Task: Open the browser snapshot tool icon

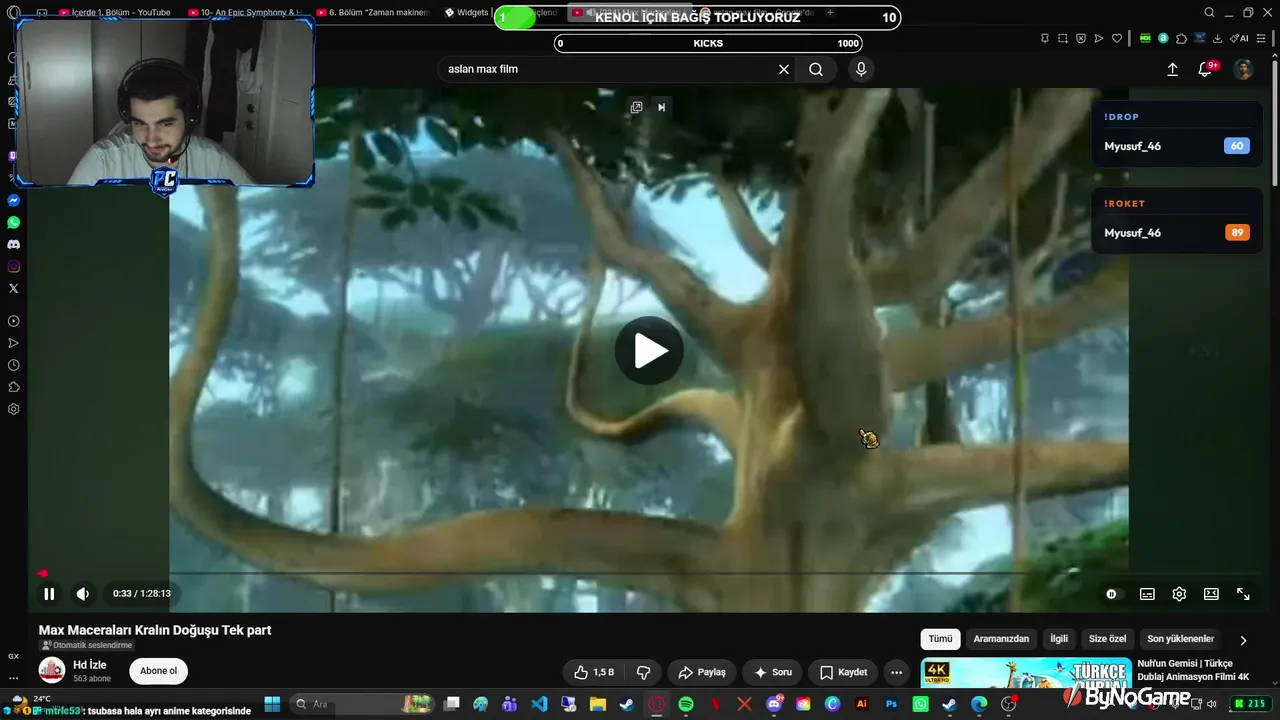Action: click(1063, 38)
